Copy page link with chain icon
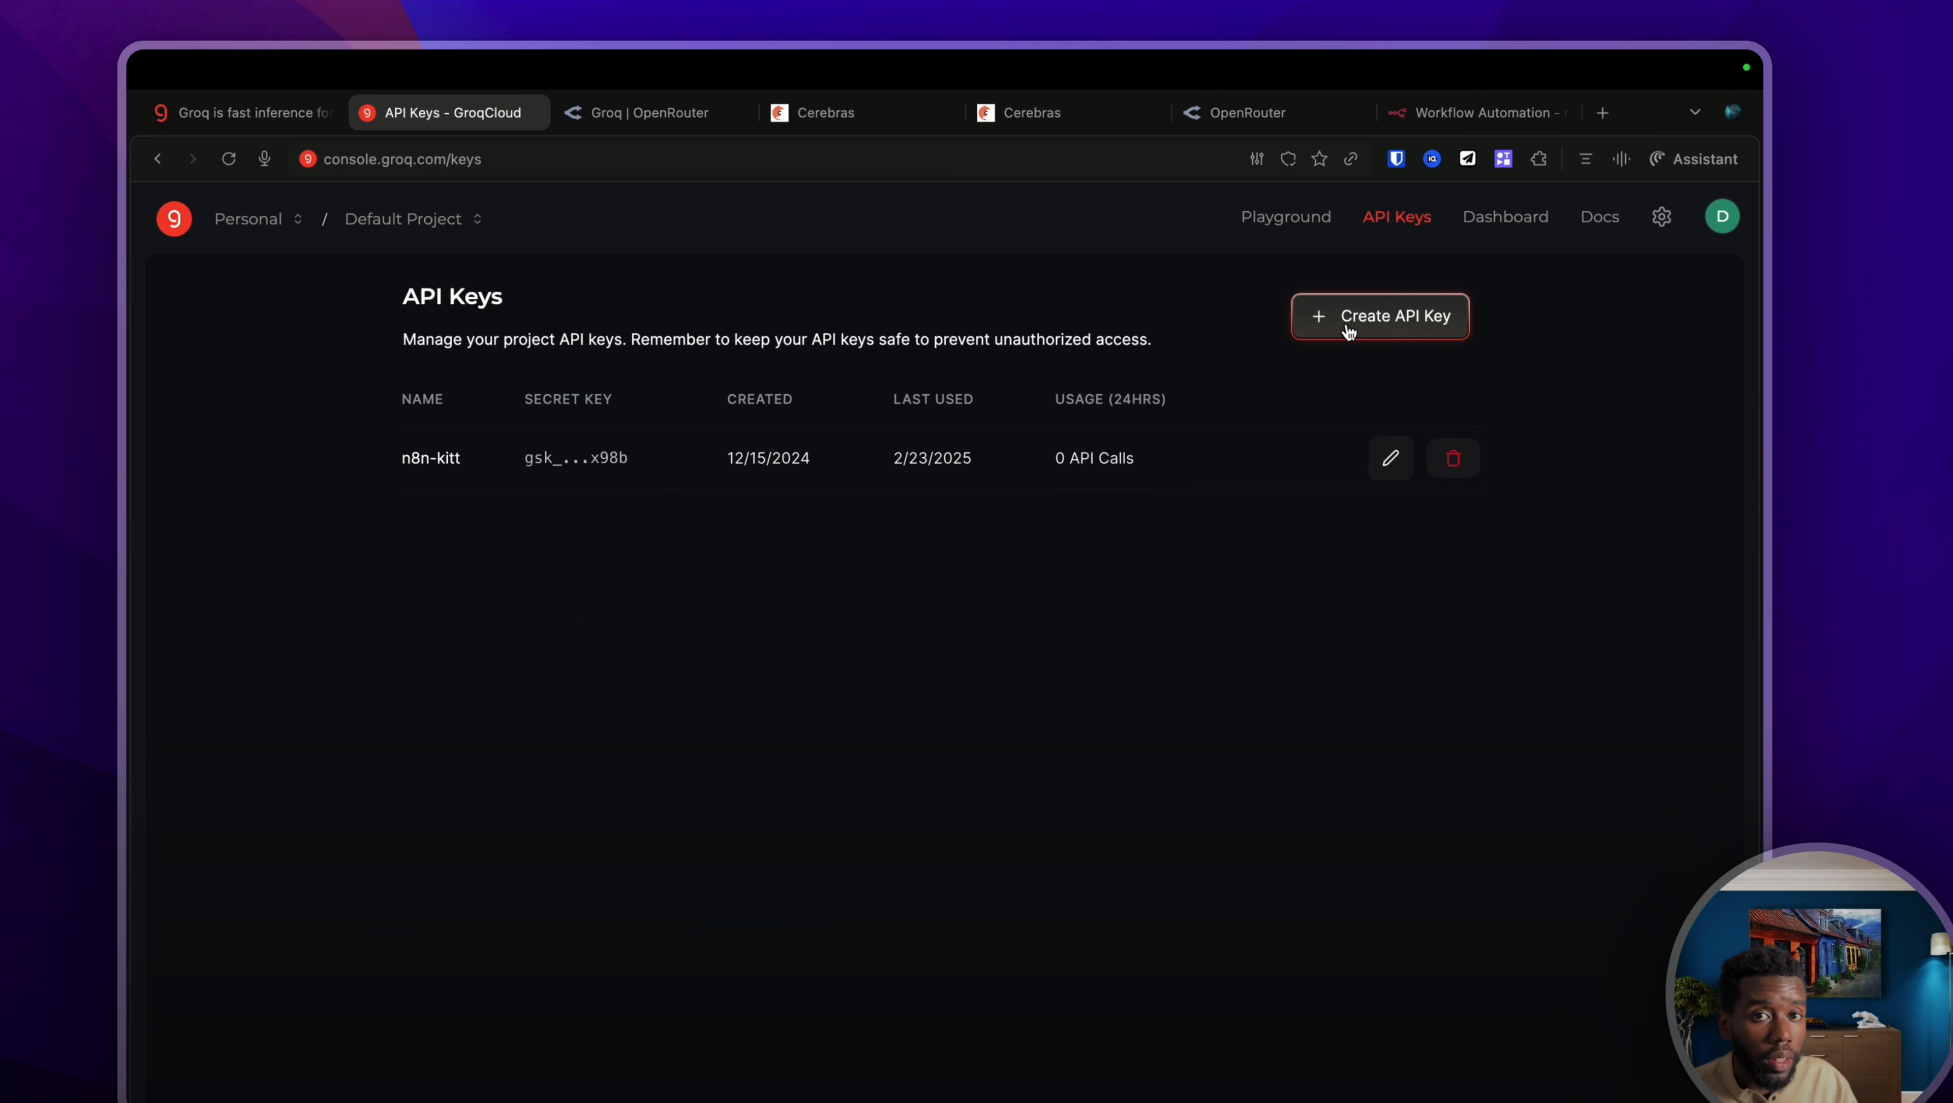Viewport: 1953px width, 1103px height. tap(1351, 159)
